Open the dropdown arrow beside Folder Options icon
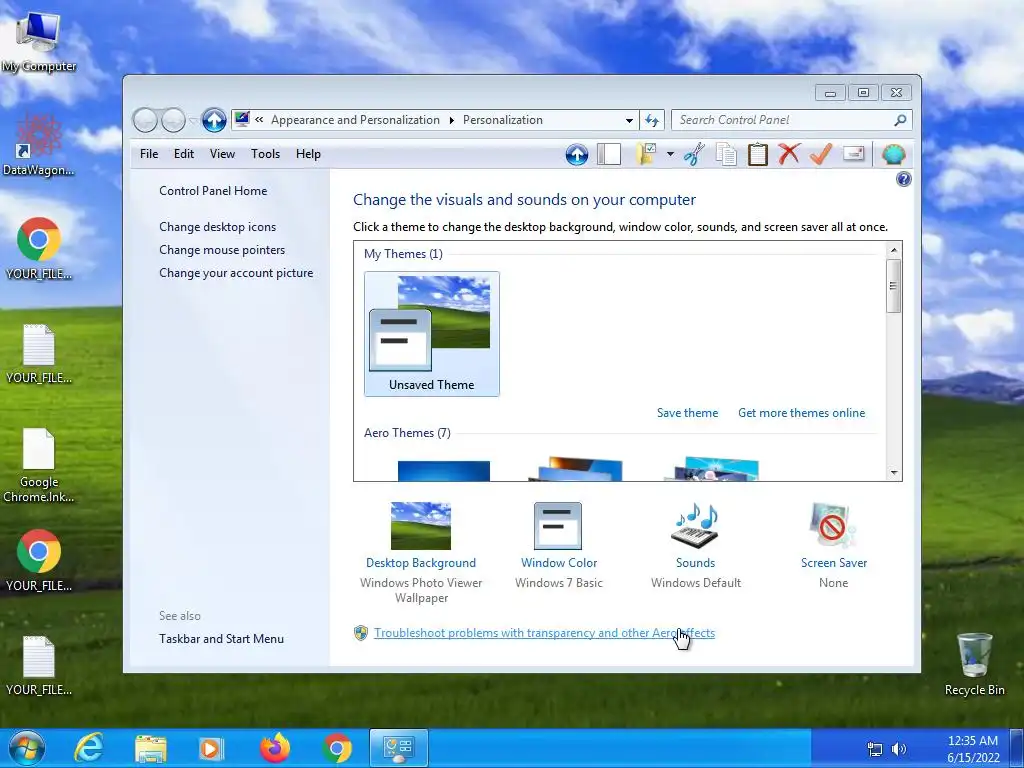 (670, 155)
